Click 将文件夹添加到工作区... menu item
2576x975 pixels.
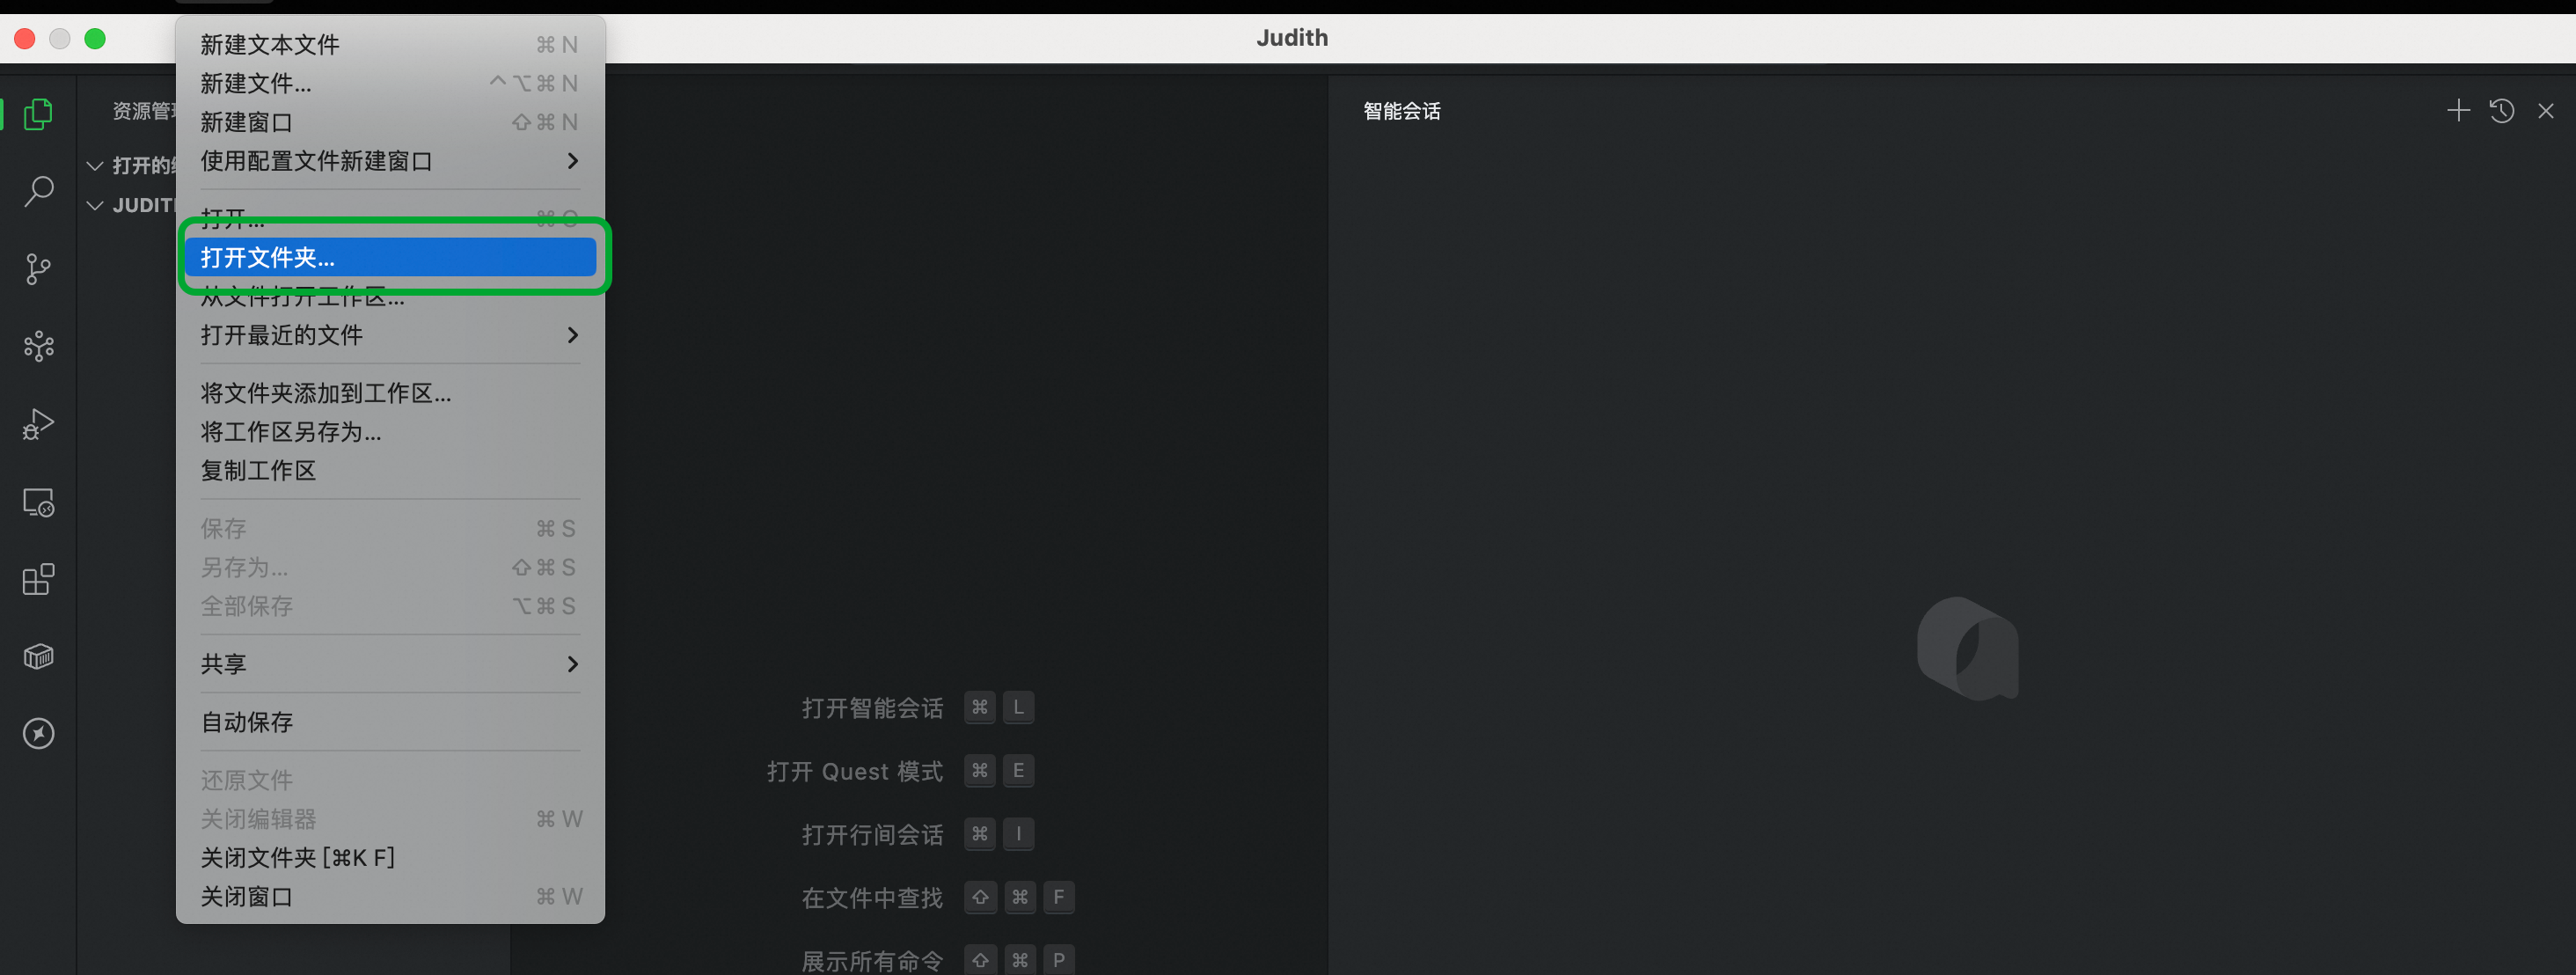[x=326, y=393]
